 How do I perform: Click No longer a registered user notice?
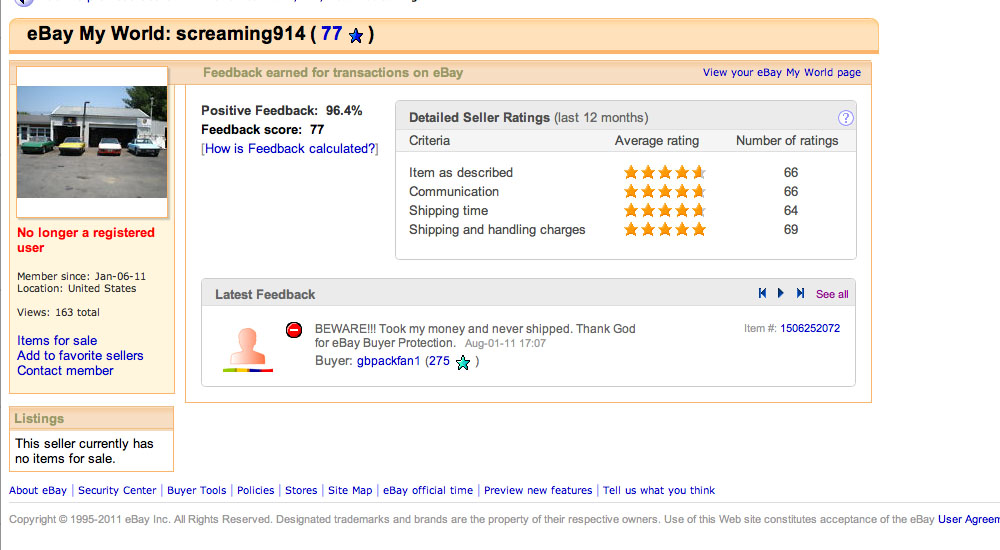(86, 241)
